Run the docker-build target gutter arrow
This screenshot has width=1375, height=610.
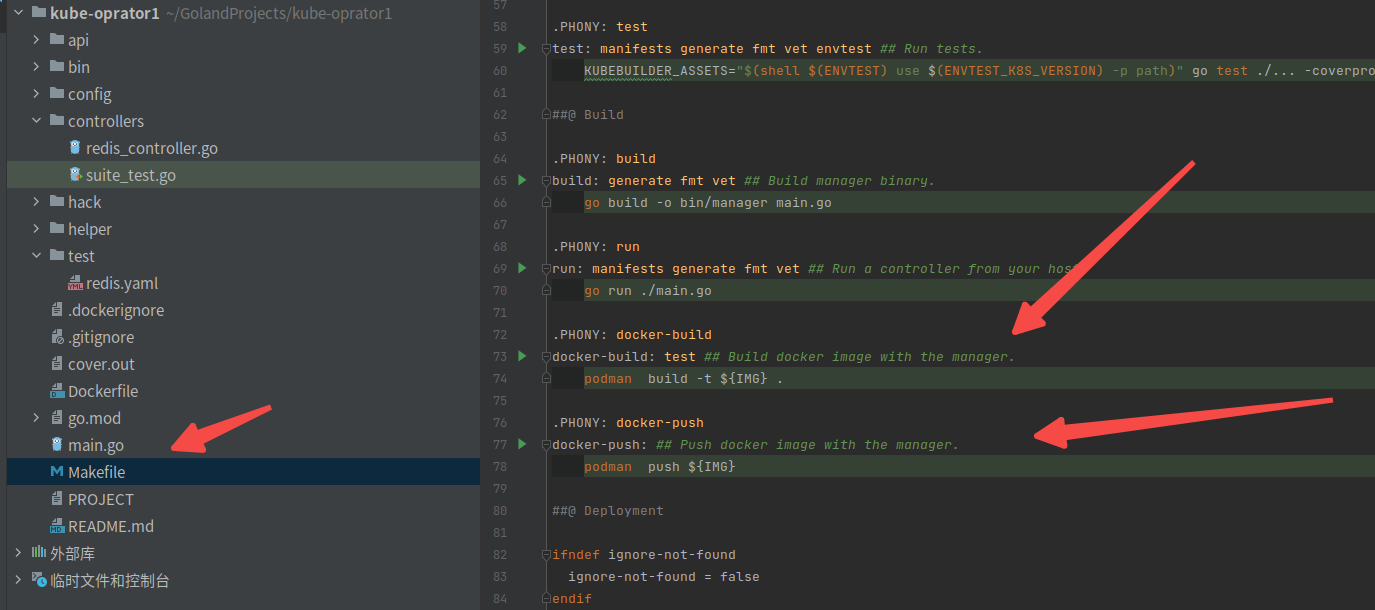point(522,356)
